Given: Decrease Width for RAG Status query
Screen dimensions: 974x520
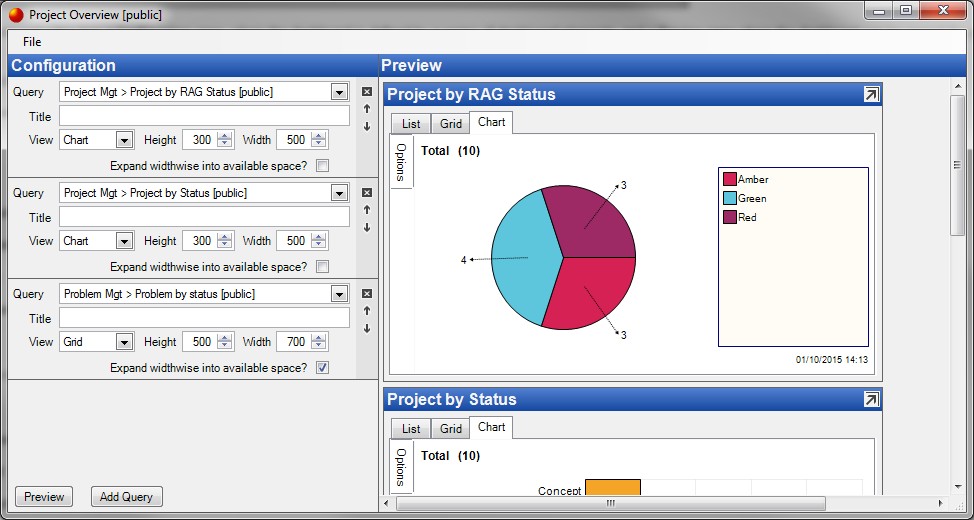Looking at the screenshot, I should (x=319, y=144).
